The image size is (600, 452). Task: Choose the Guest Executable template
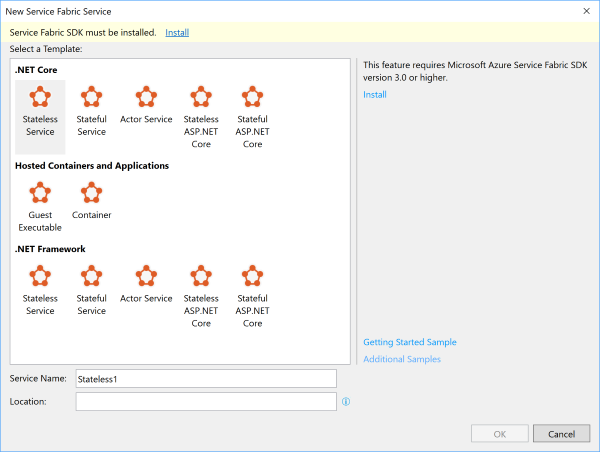[40, 205]
